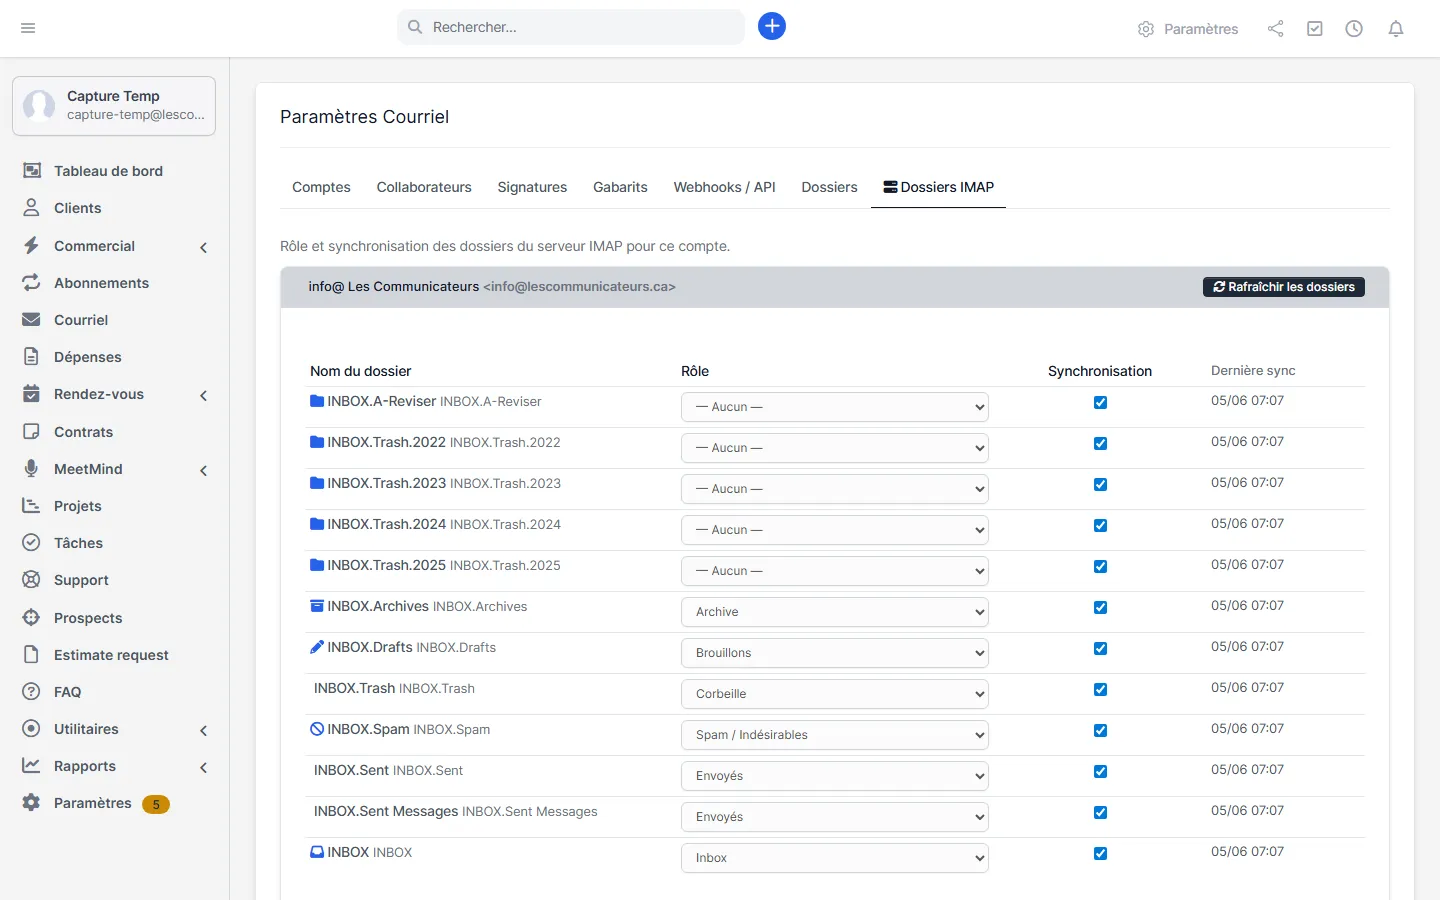Toggle sync checkbox for INBOX.Trash row
This screenshot has height=900, width=1440.
(x=1100, y=689)
